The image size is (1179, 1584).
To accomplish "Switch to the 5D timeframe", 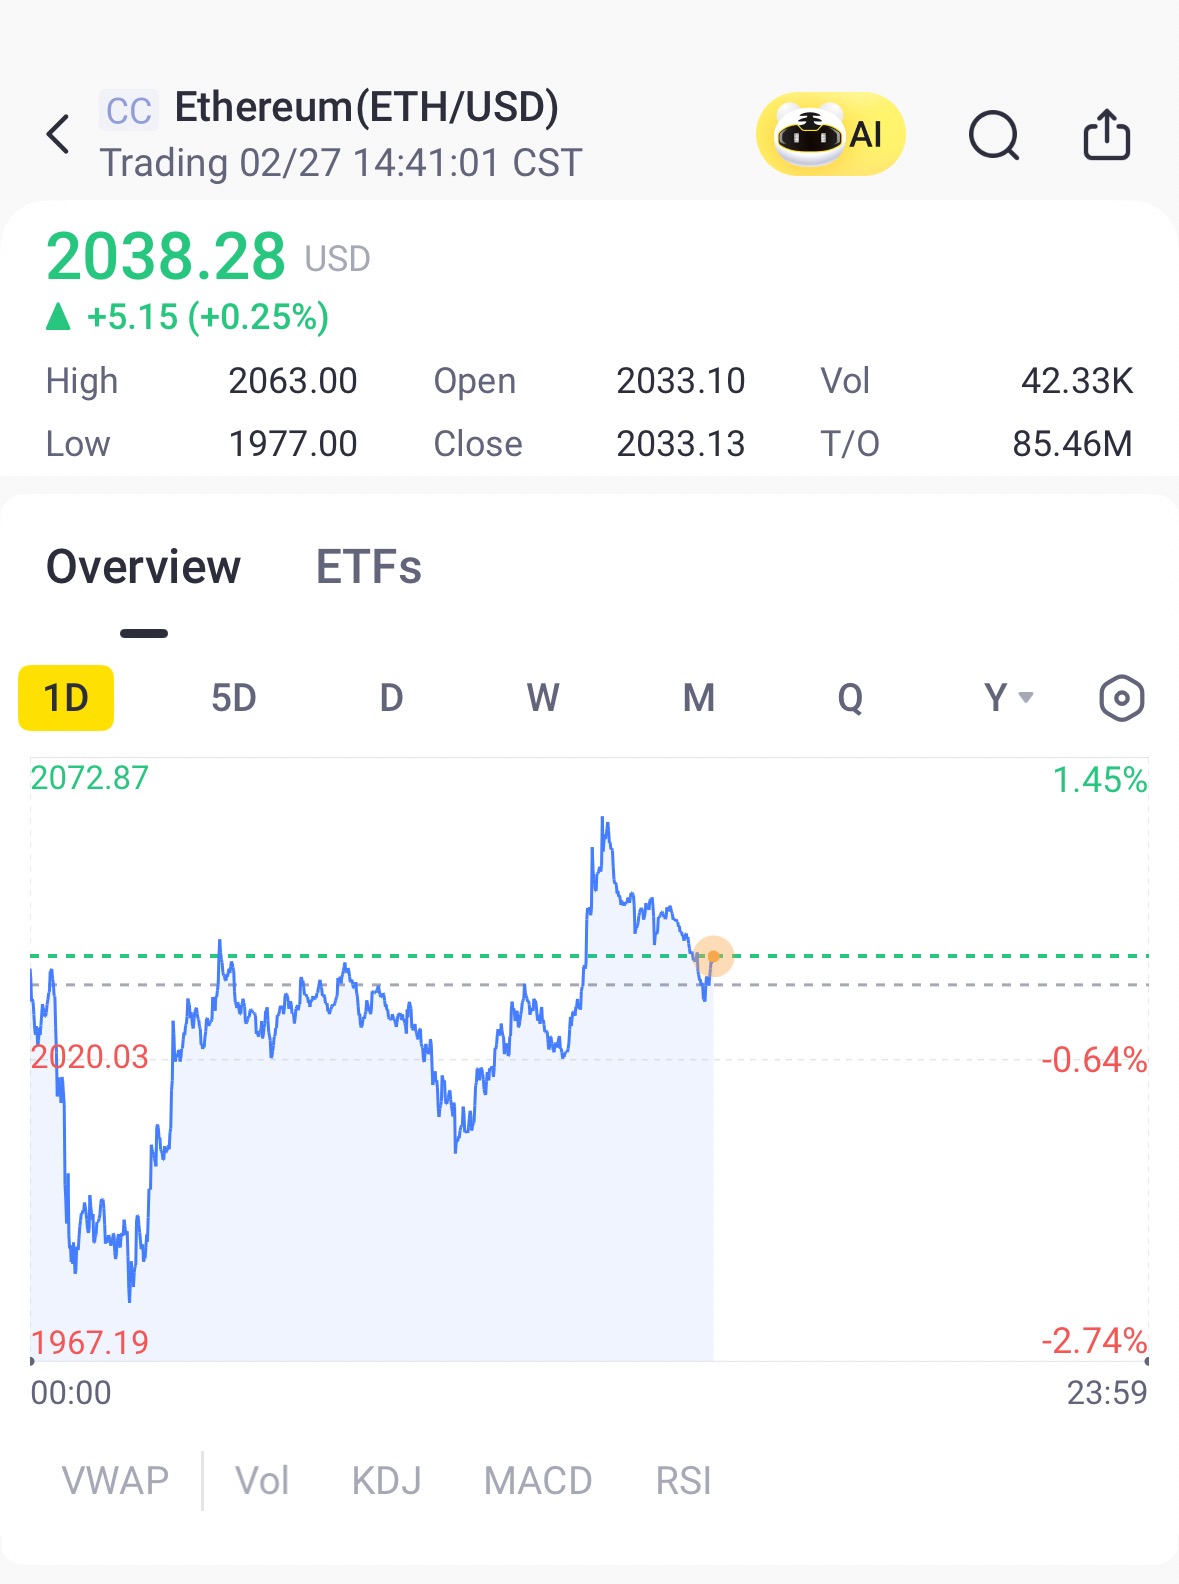I will pyautogui.click(x=234, y=698).
